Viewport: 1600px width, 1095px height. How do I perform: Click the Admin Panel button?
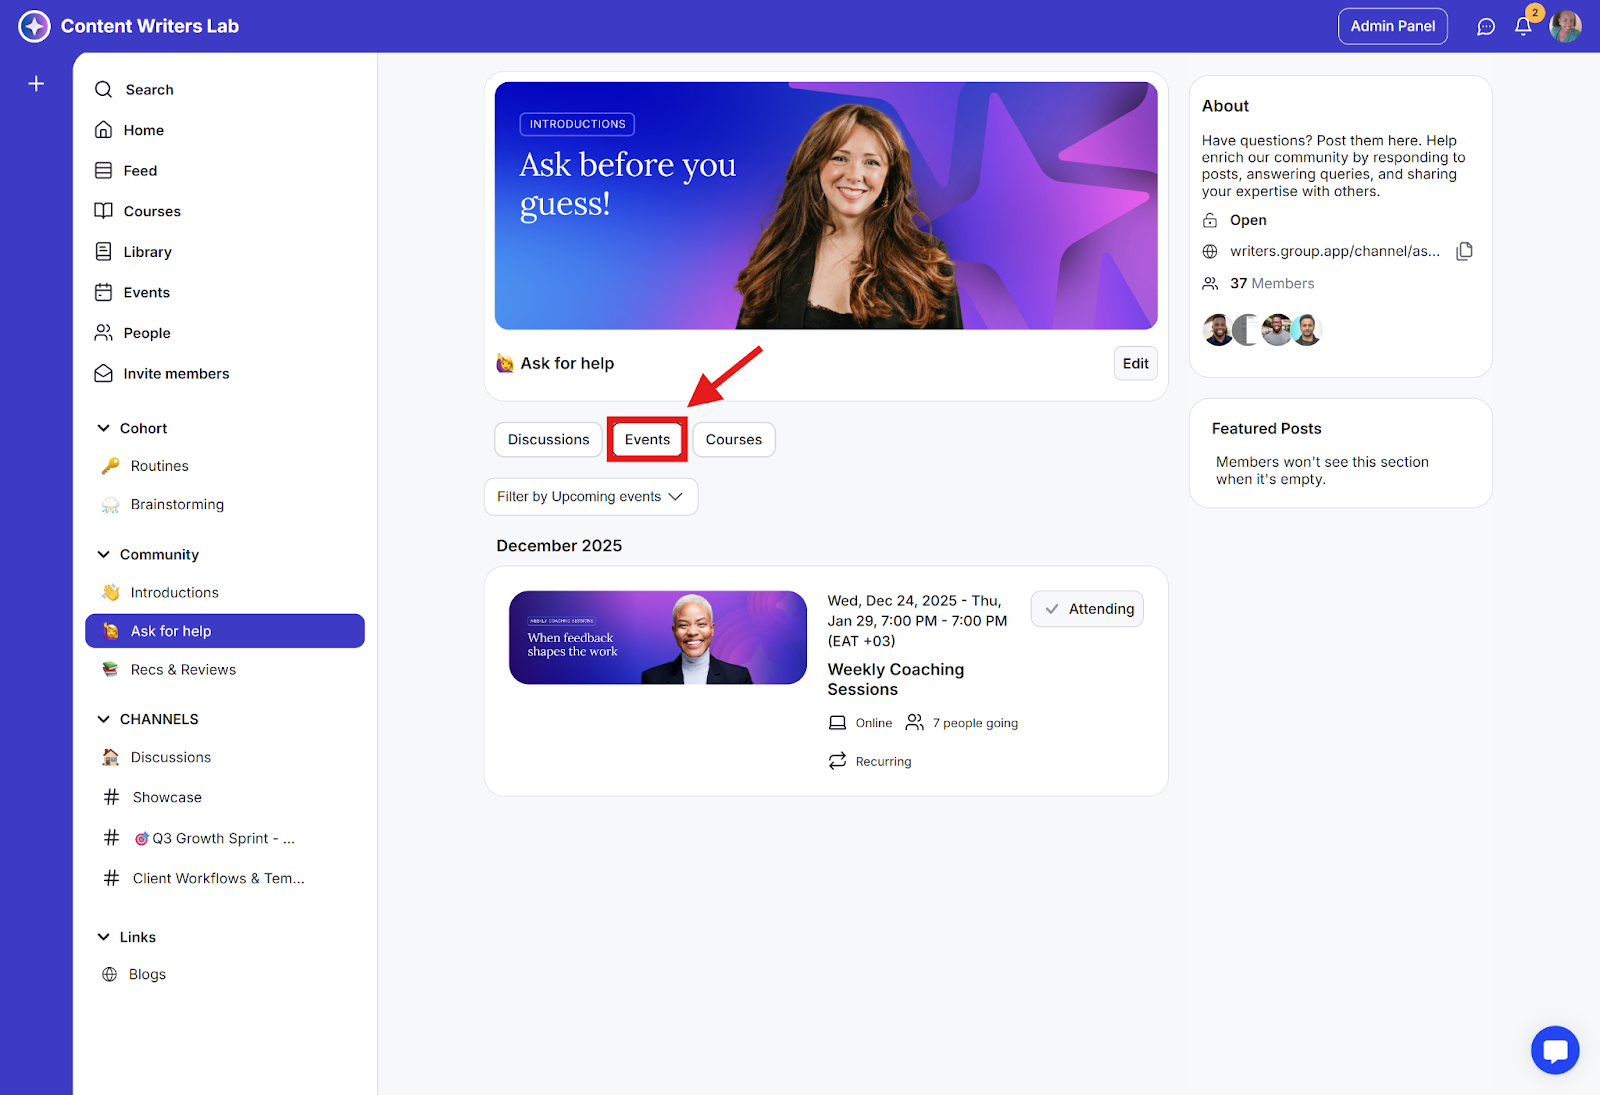tap(1392, 26)
